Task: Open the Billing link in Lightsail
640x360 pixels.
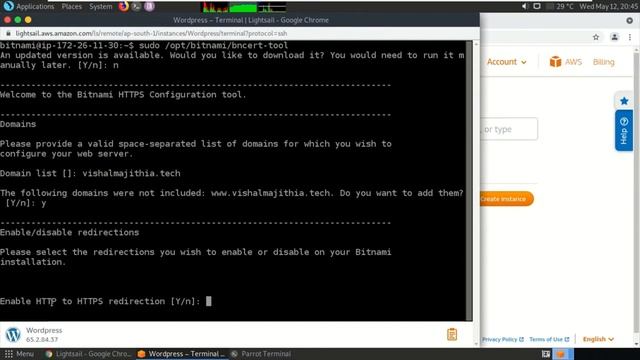Action: click(603, 62)
